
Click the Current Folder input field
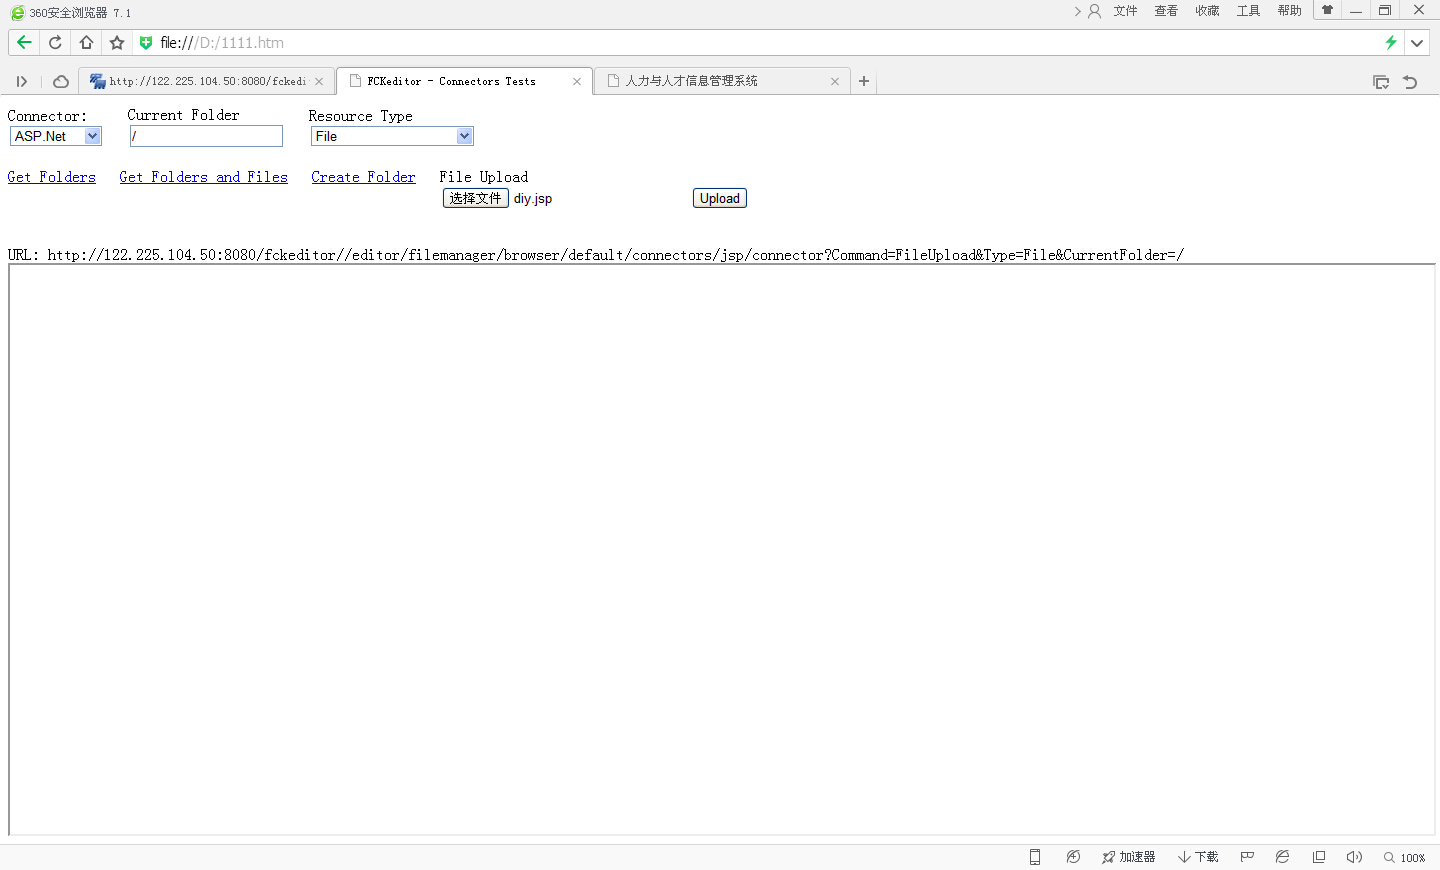pos(206,136)
